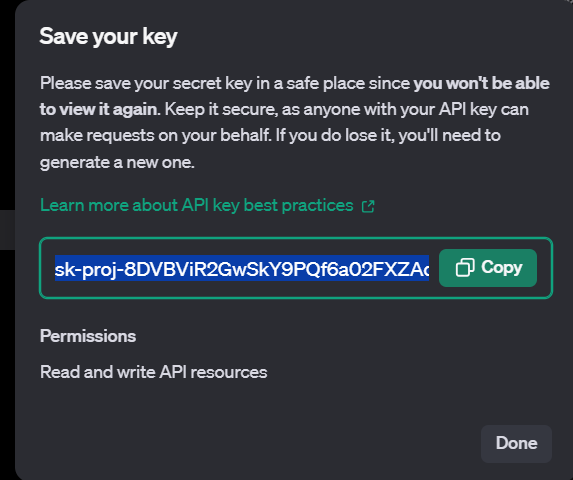Click the Permissions section label
This screenshot has height=480, width=573.
click(88, 336)
